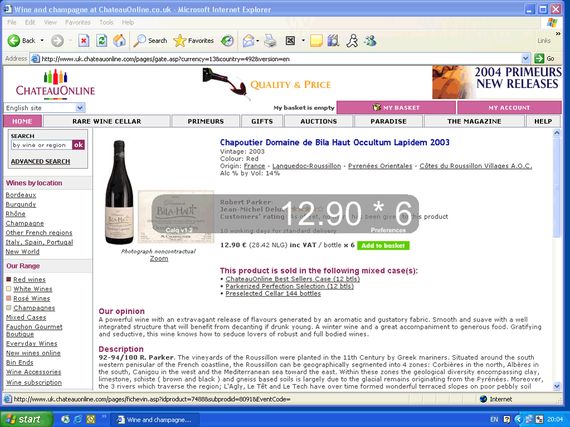Open the Messenger person icon
570x427 pixels.
pos(352,41)
